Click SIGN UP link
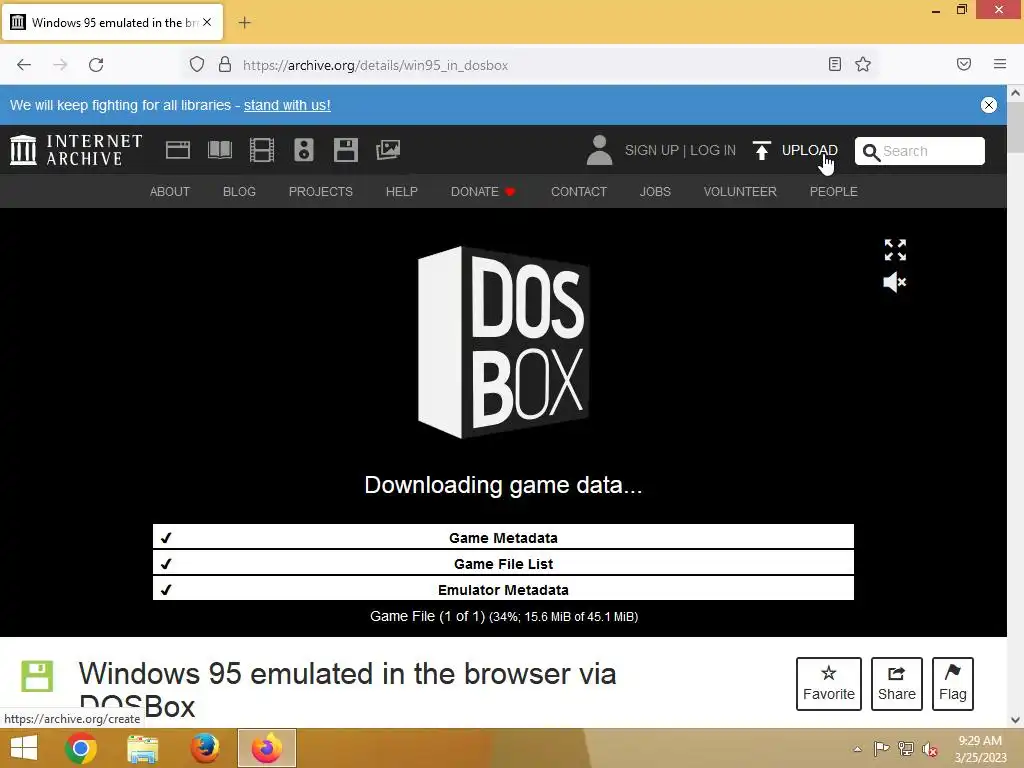 click(651, 150)
